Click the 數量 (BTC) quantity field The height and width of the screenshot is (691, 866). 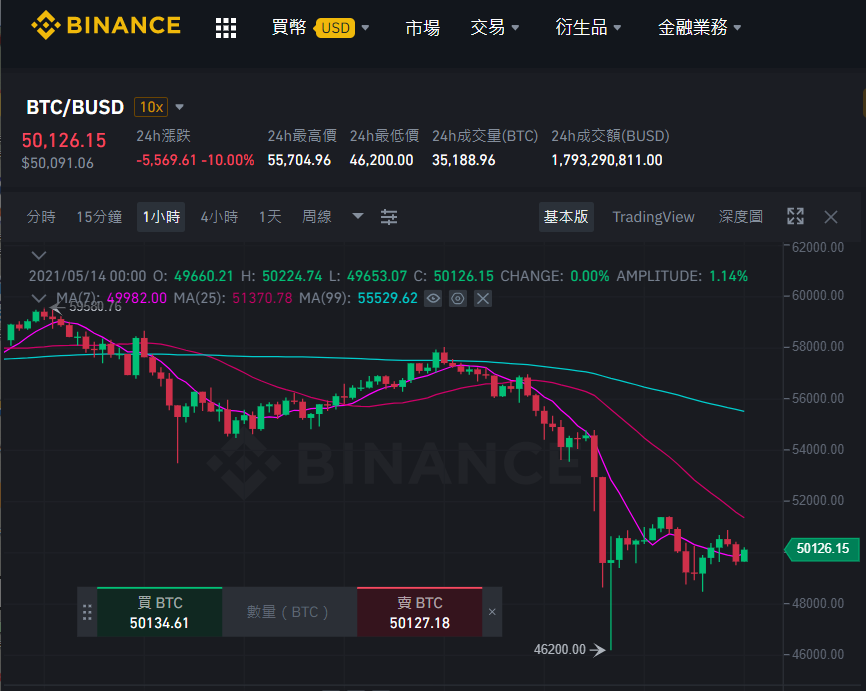(x=289, y=612)
